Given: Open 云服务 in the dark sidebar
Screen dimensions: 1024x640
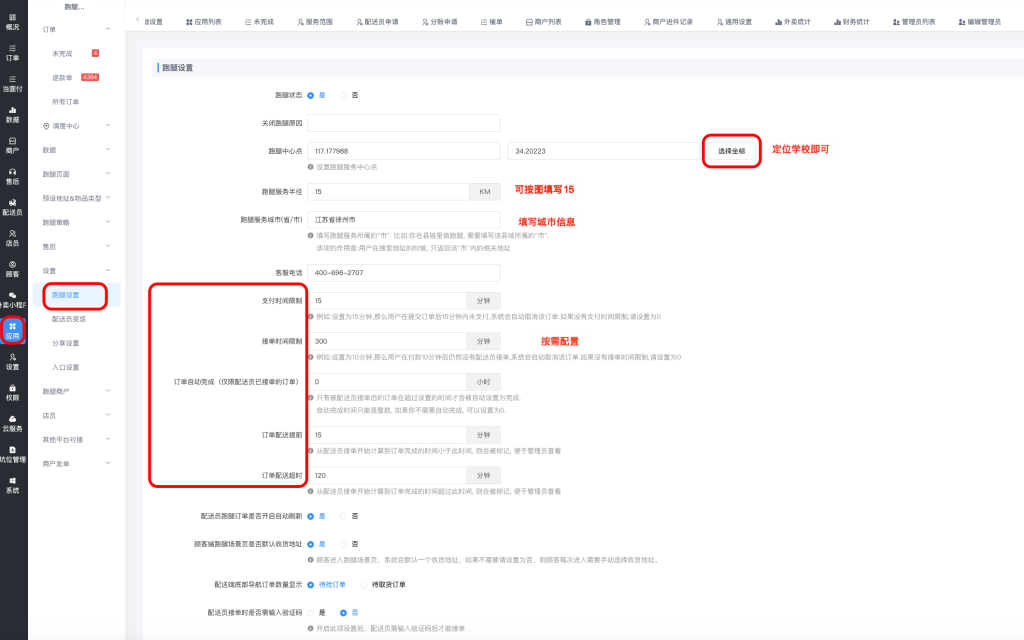Looking at the screenshot, I should point(12,423).
